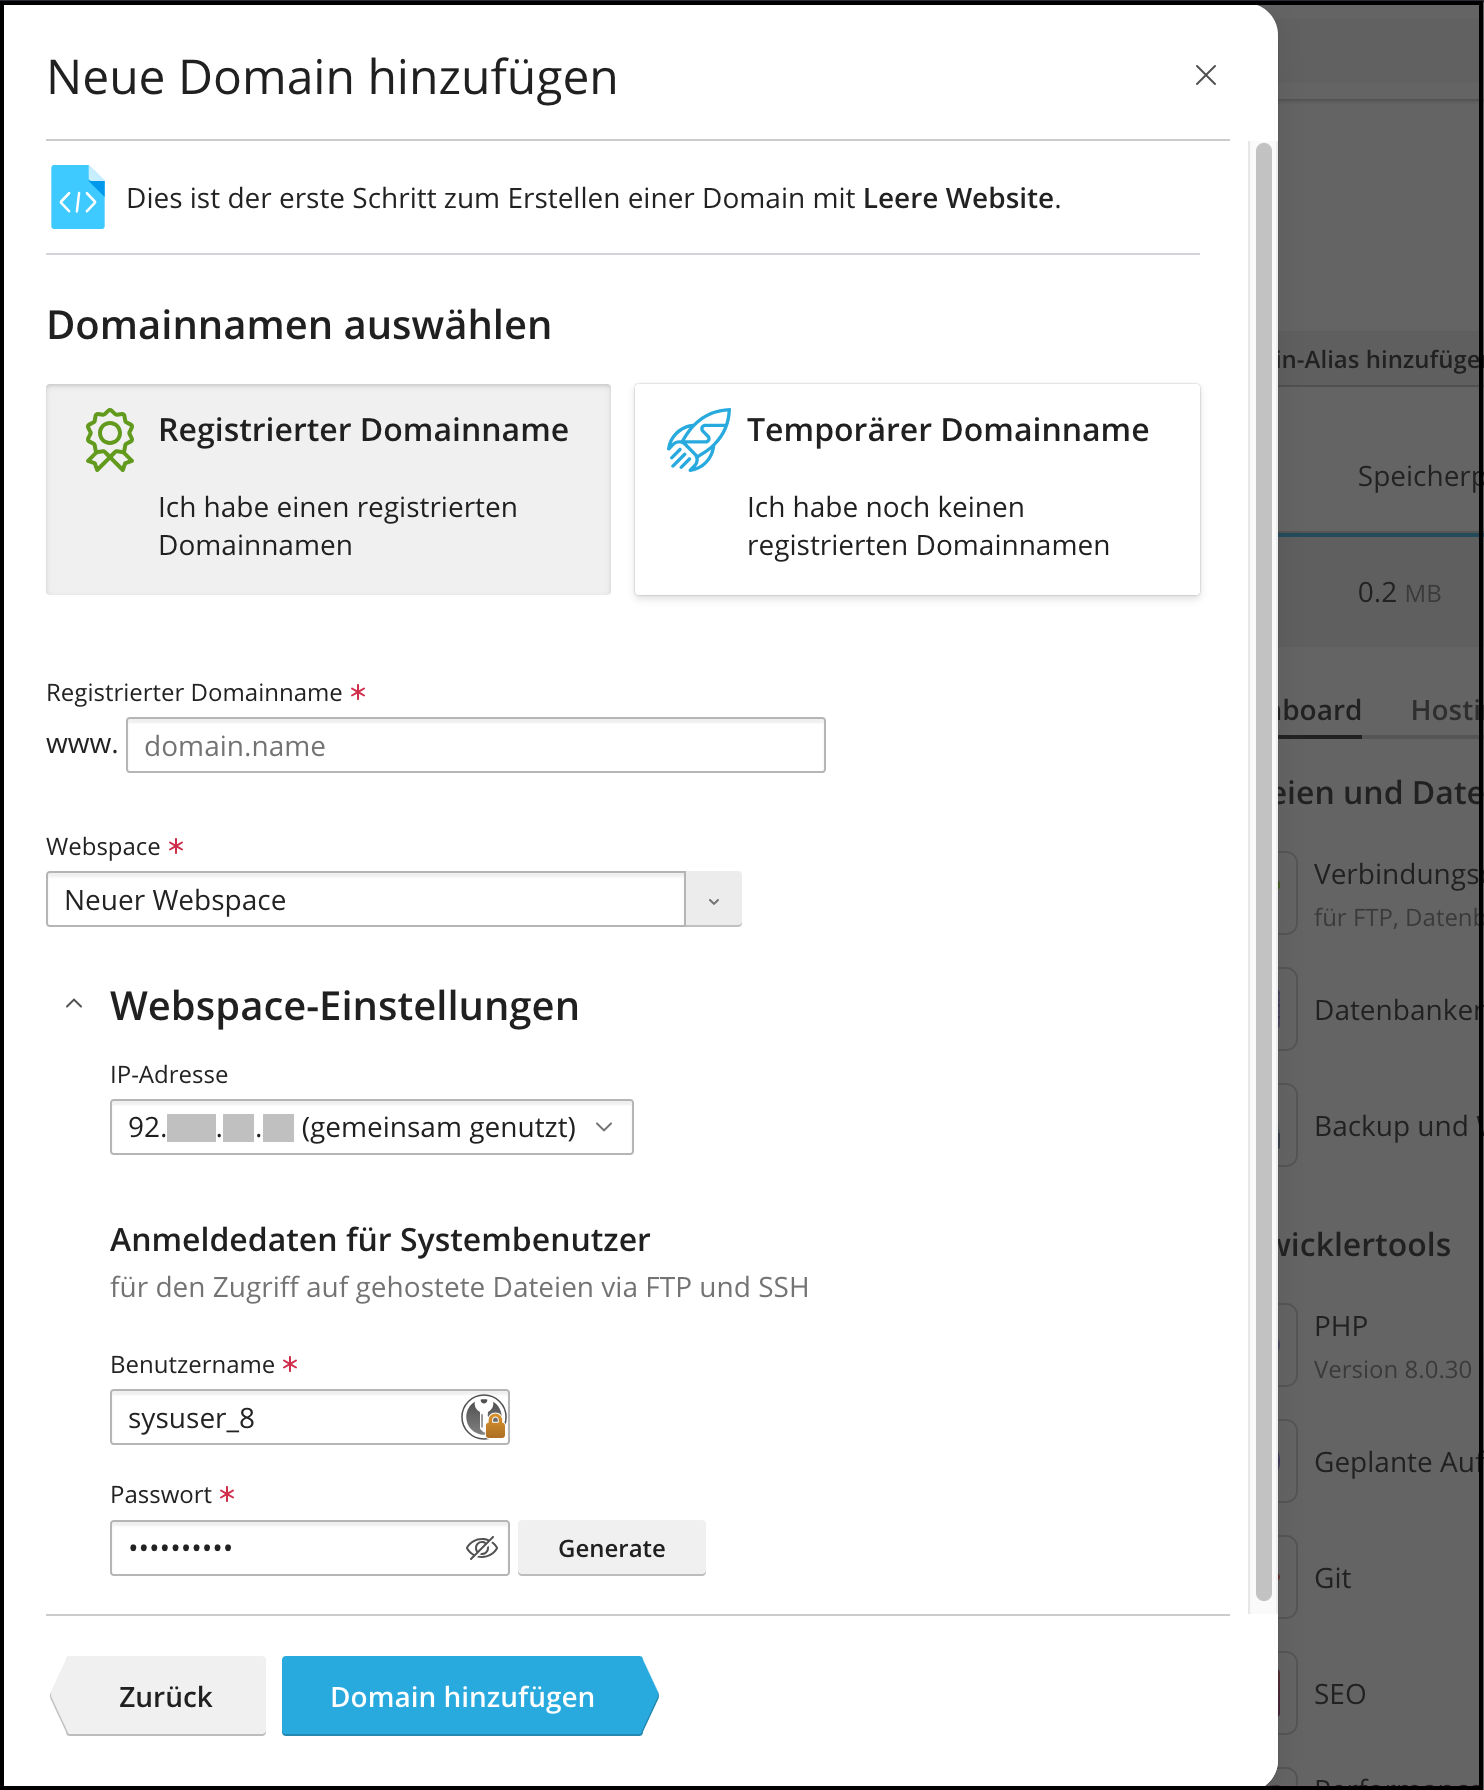Image resolution: width=1484 pixels, height=1790 pixels.
Task: Click SEO entry in background page
Action: [1340, 1694]
